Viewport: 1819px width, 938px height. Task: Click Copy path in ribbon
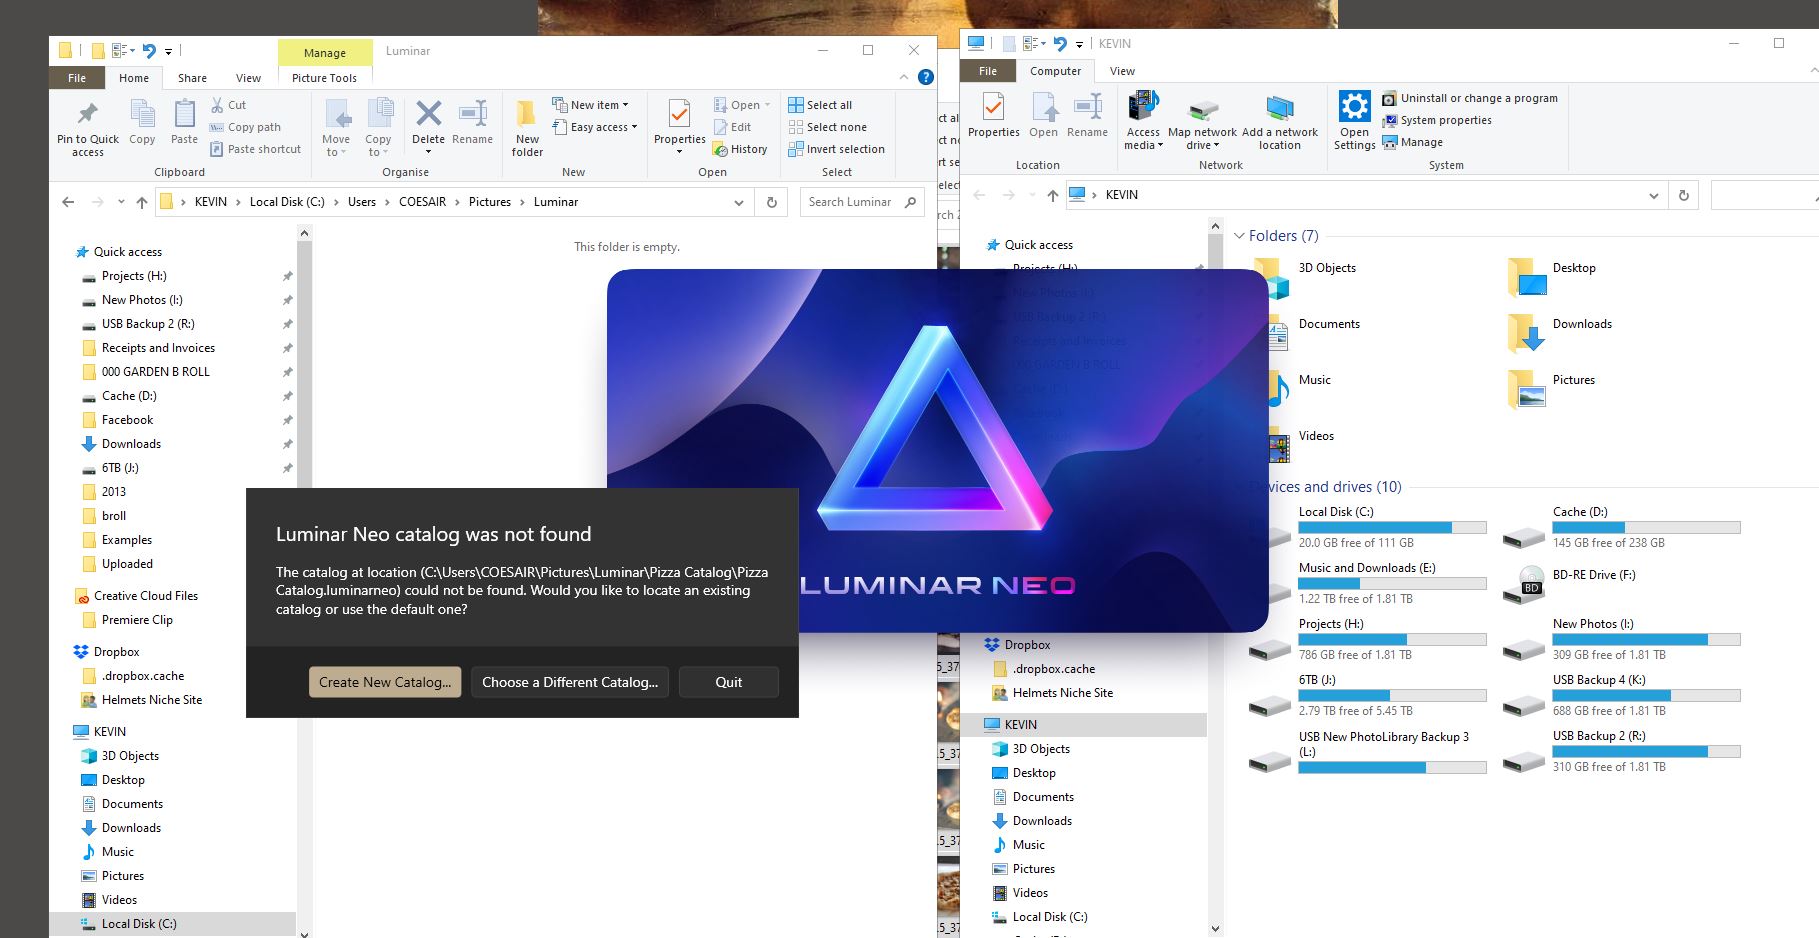click(x=245, y=127)
